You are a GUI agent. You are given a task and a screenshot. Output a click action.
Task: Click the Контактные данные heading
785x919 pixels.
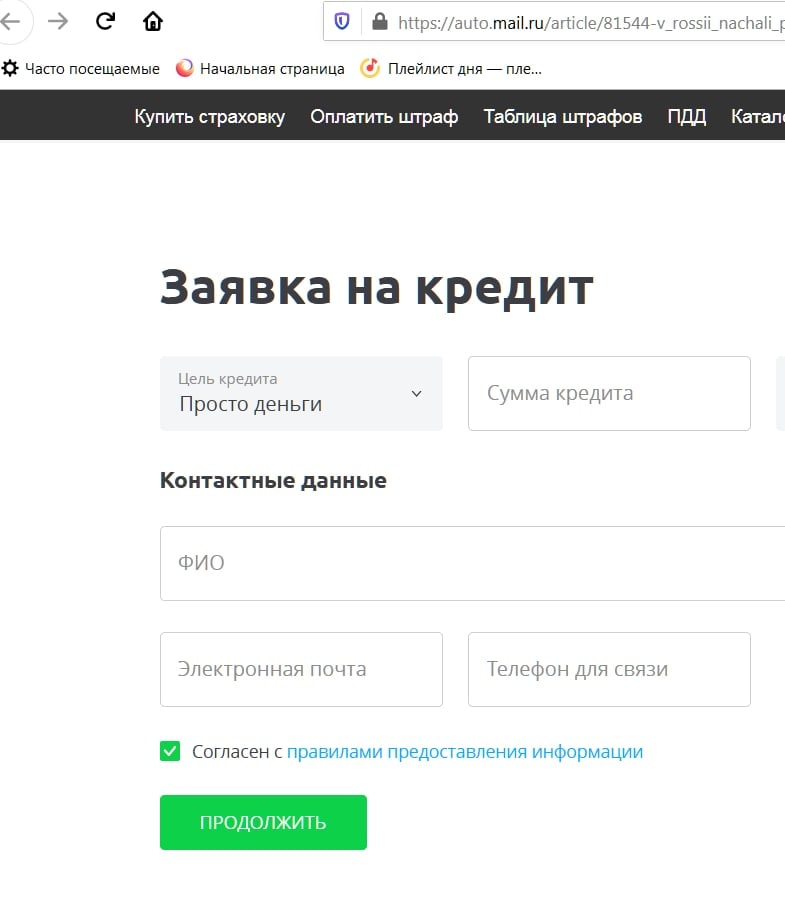coord(273,481)
